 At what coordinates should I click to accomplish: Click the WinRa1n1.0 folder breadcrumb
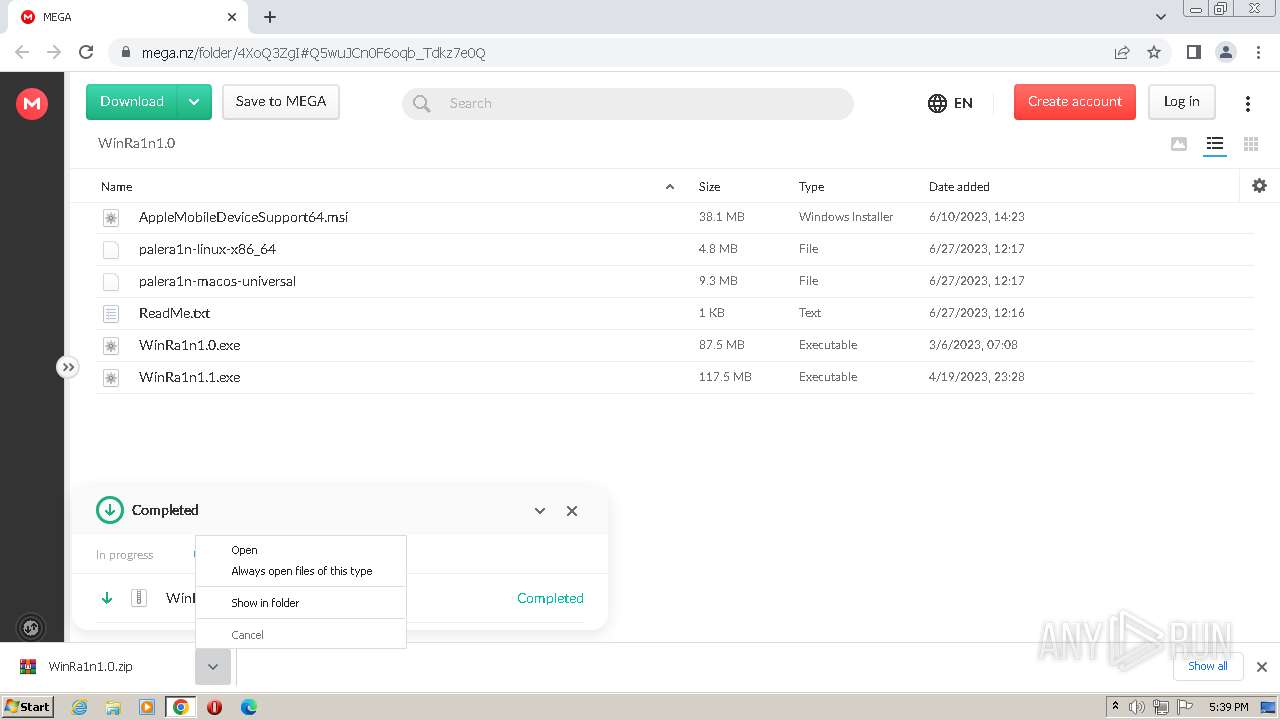pyautogui.click(x=136, y=143)
